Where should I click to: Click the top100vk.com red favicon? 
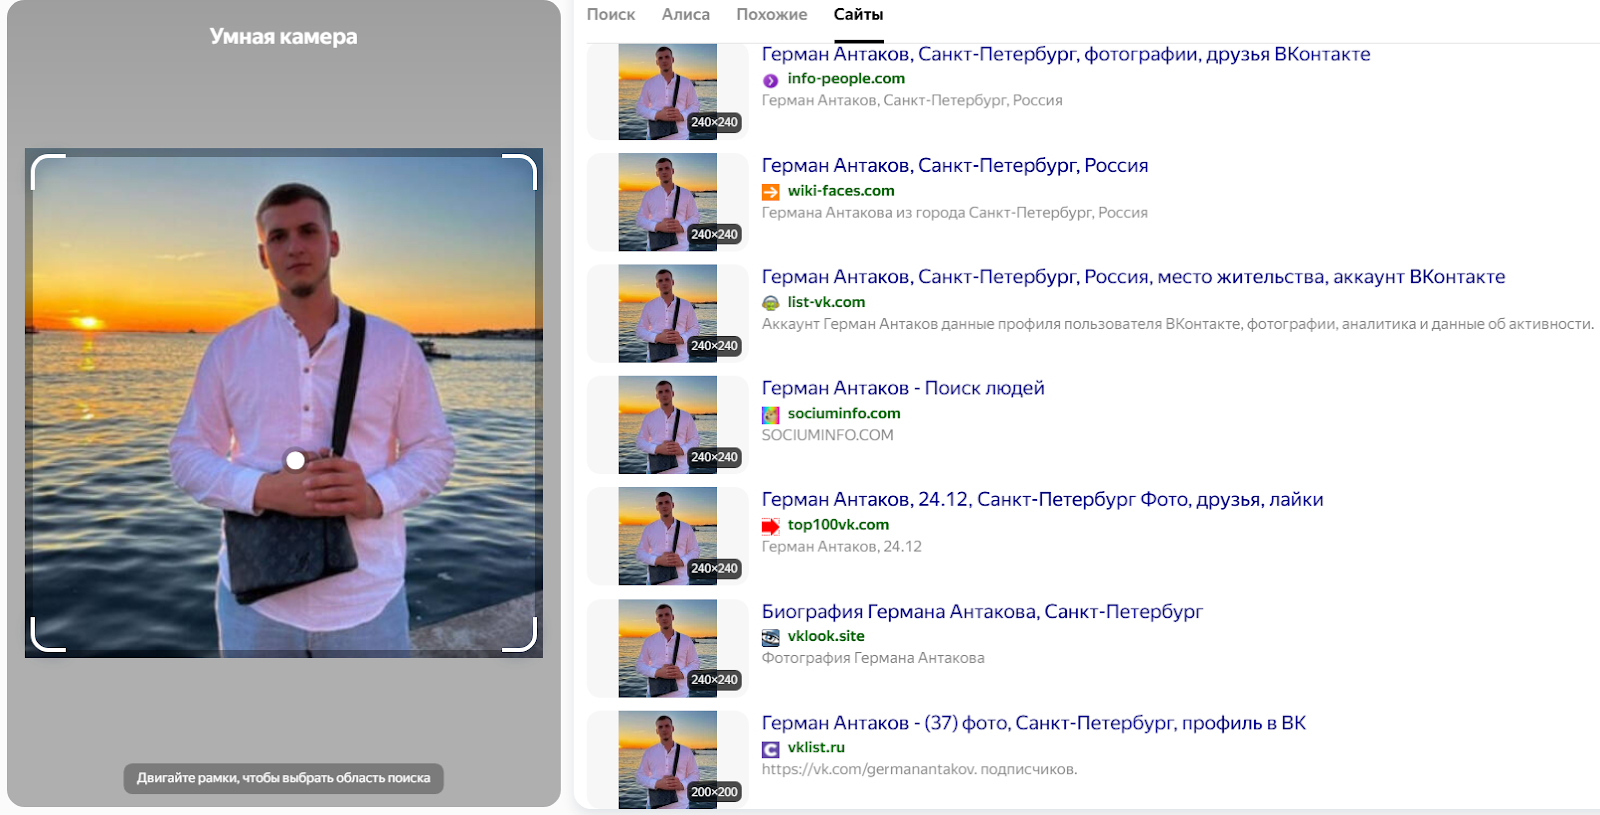tap(770, 526)
